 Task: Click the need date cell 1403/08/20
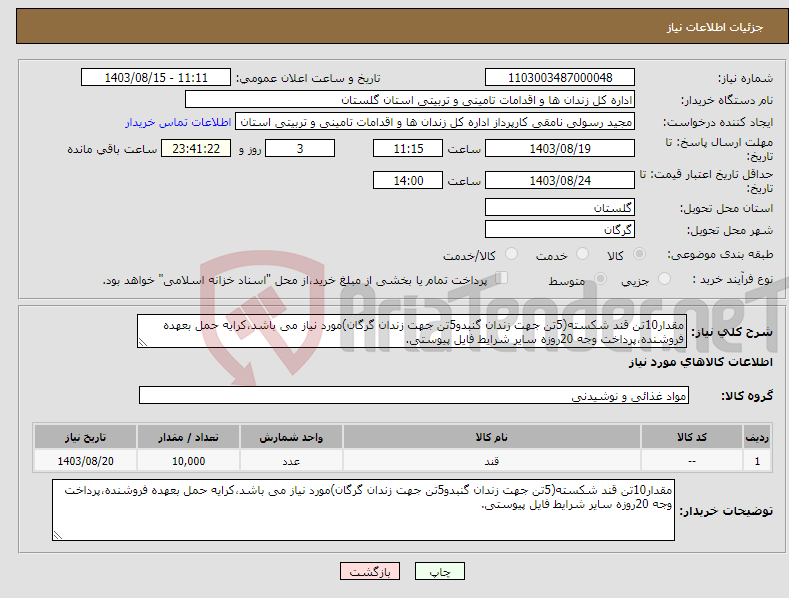pos(85,461)
